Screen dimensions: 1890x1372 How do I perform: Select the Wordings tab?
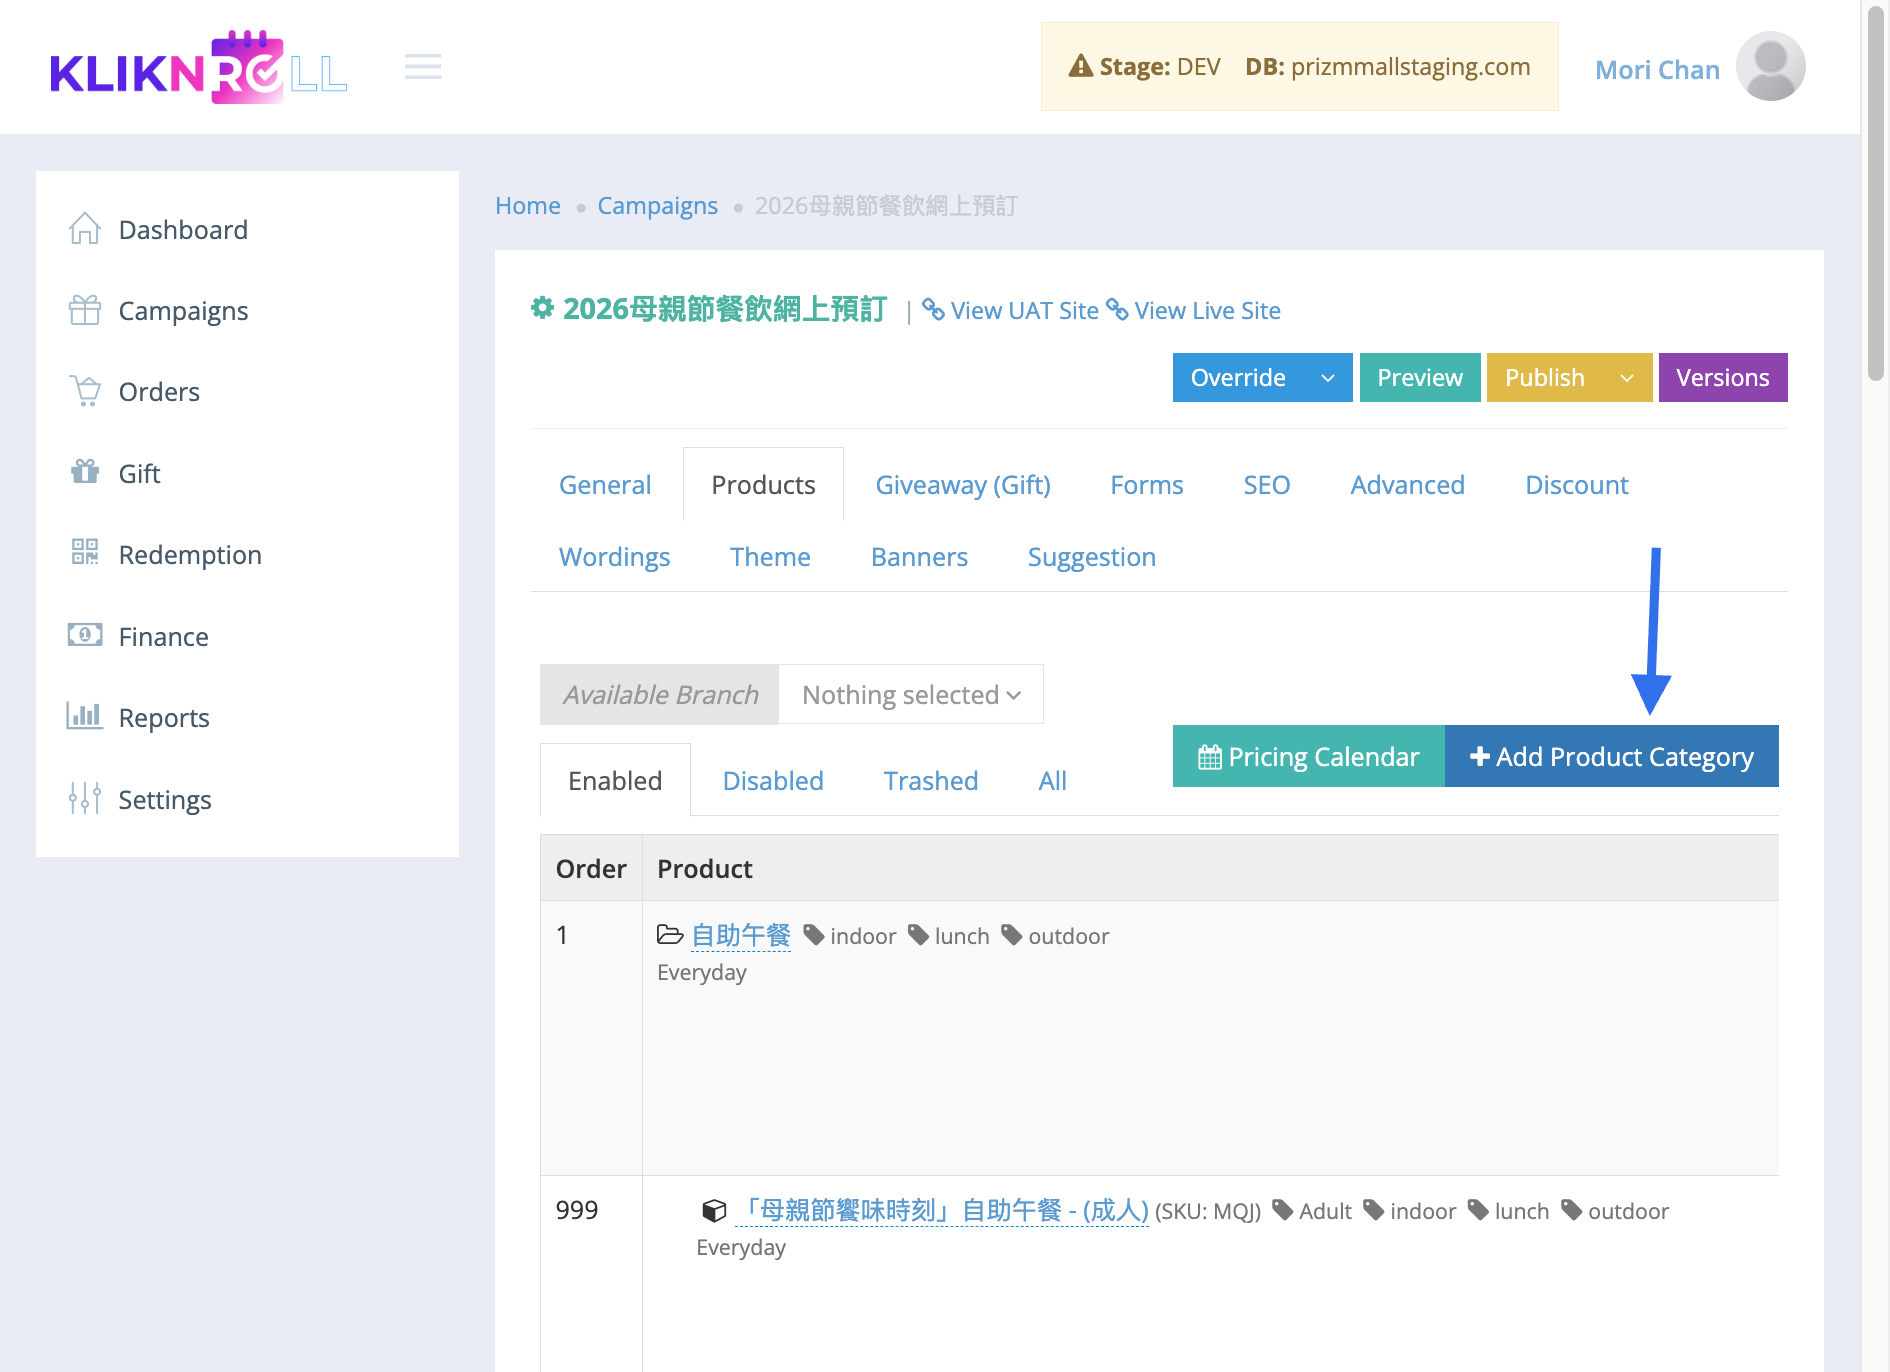pos(615,557)
